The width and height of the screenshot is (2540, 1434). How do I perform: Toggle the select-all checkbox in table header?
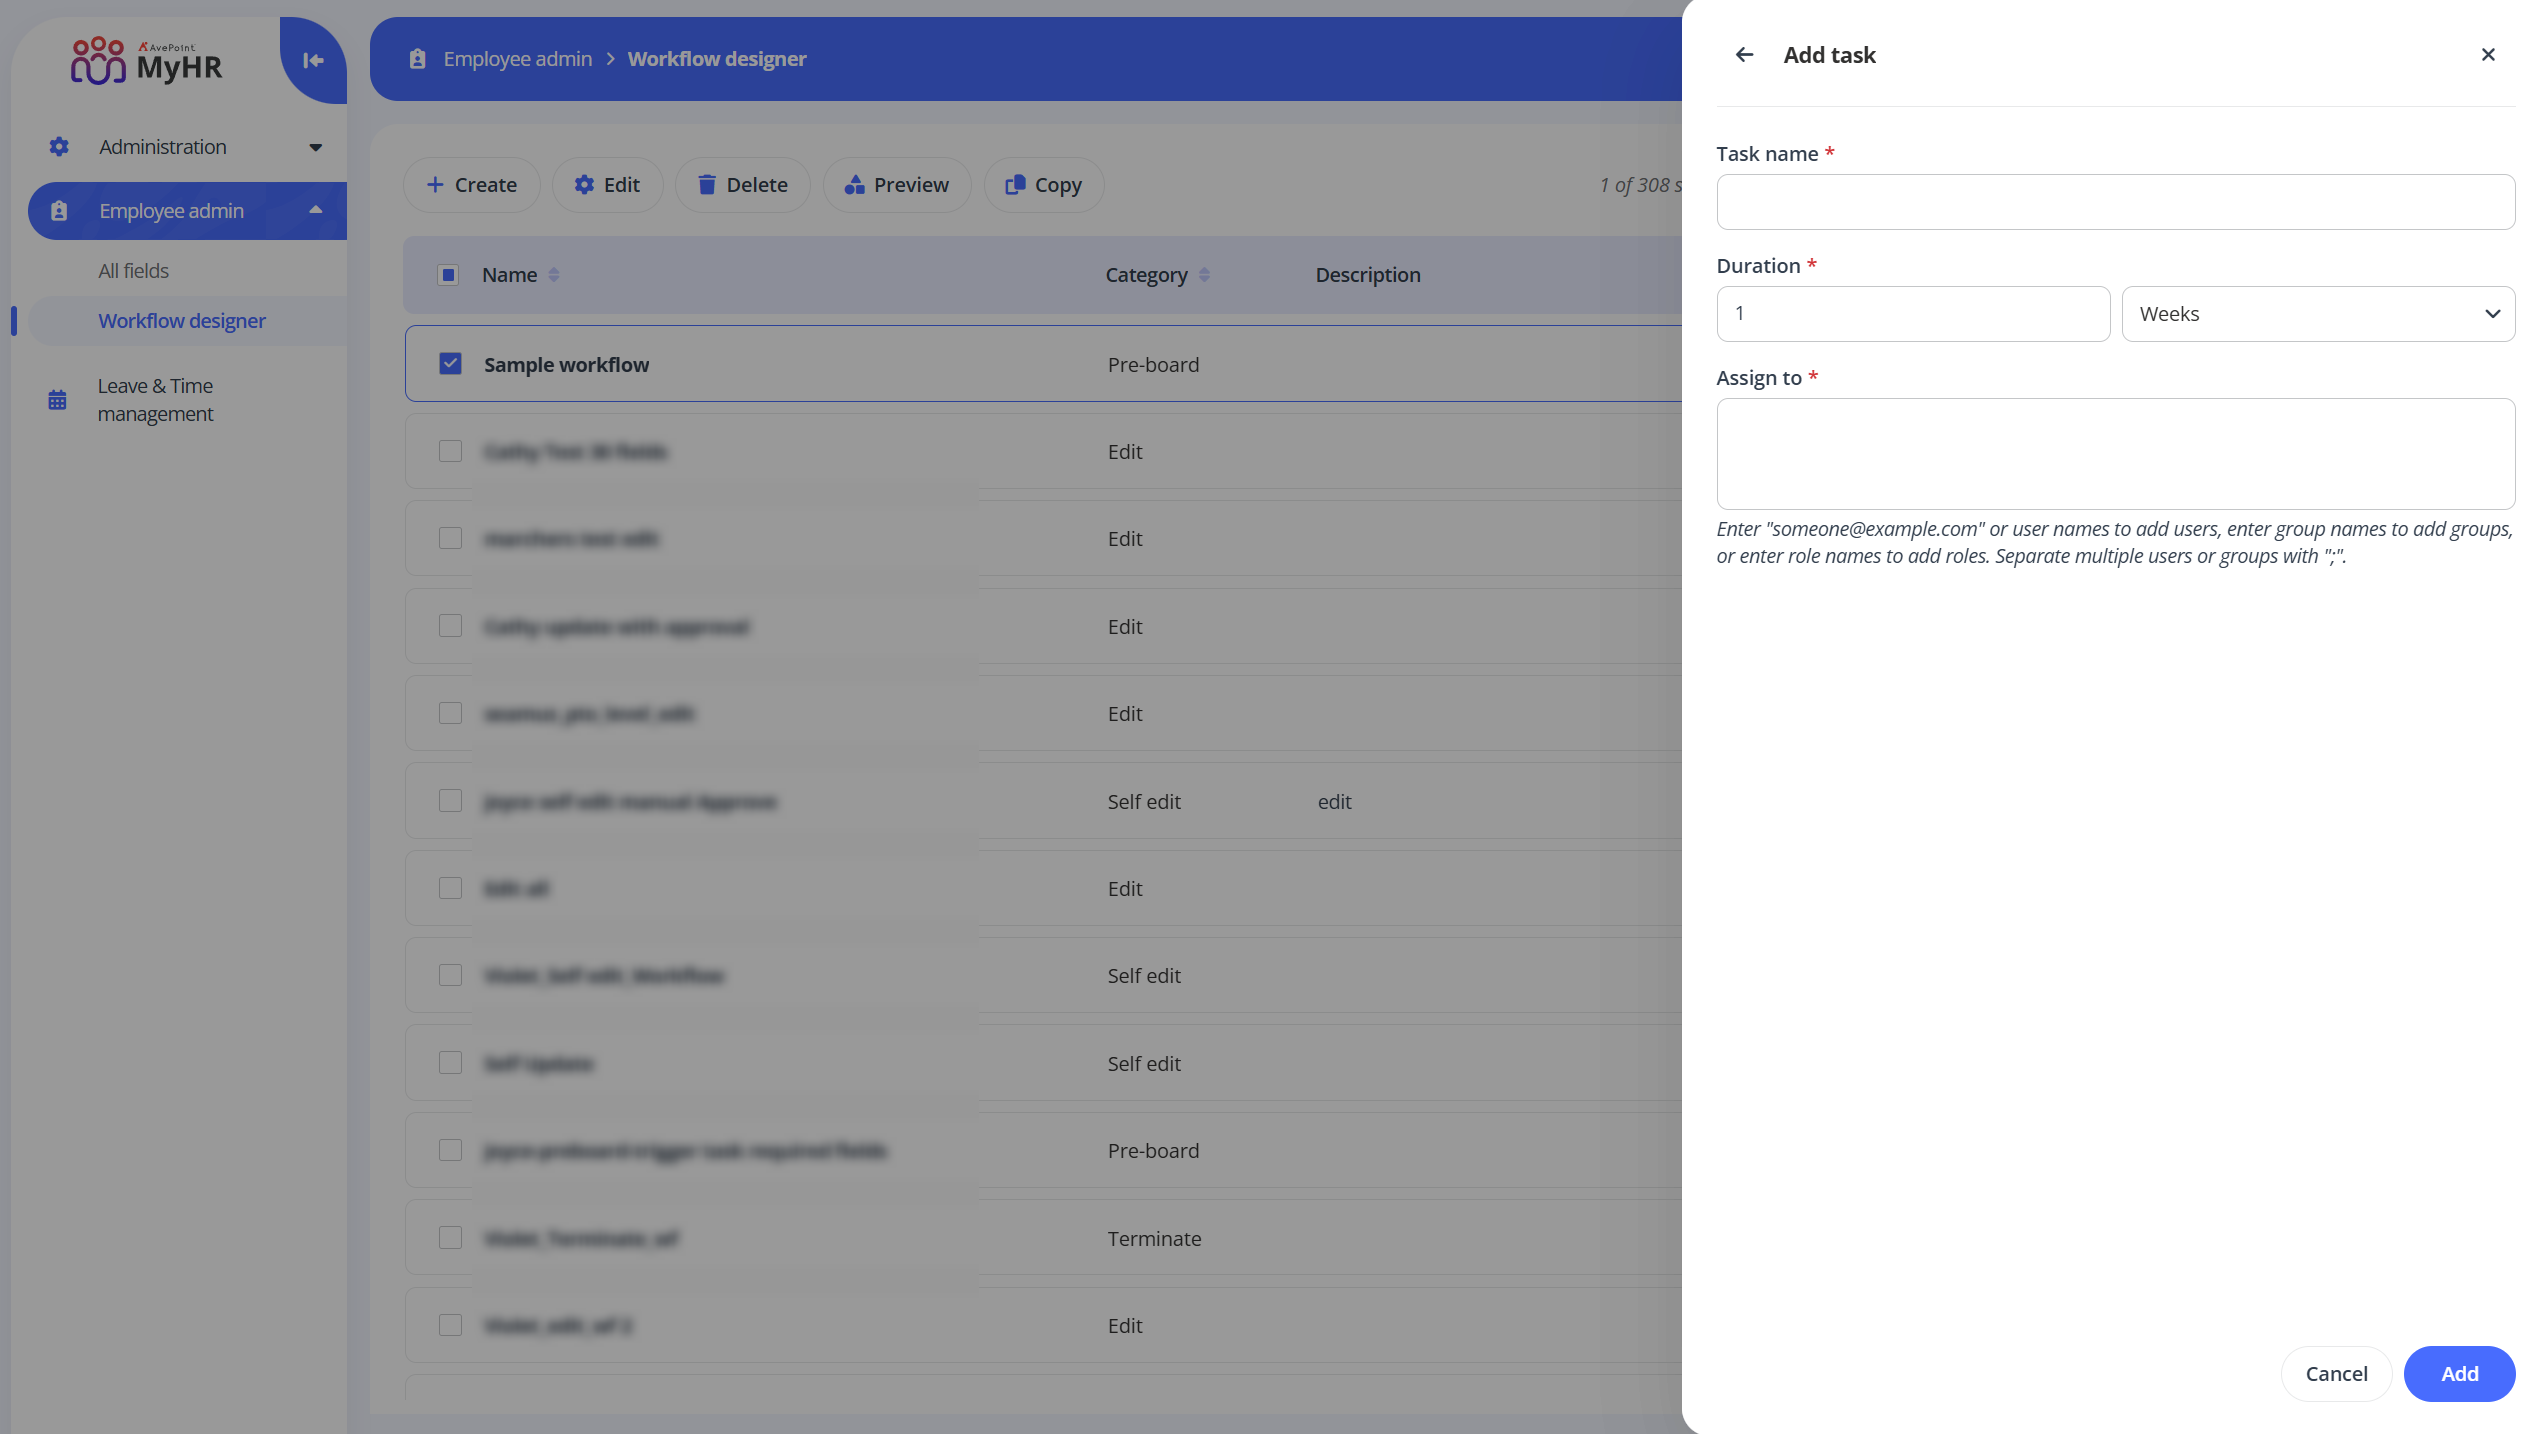[448, 274]
